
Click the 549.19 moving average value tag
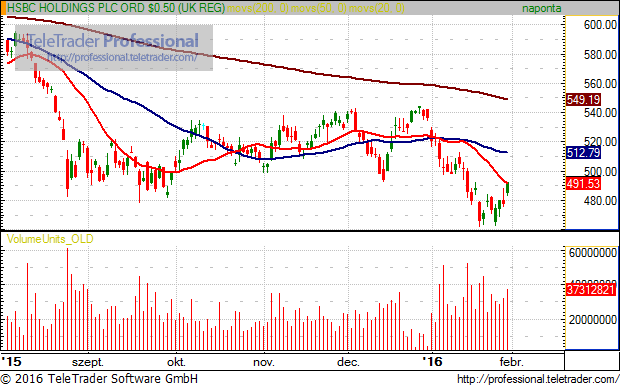[583, 99]
